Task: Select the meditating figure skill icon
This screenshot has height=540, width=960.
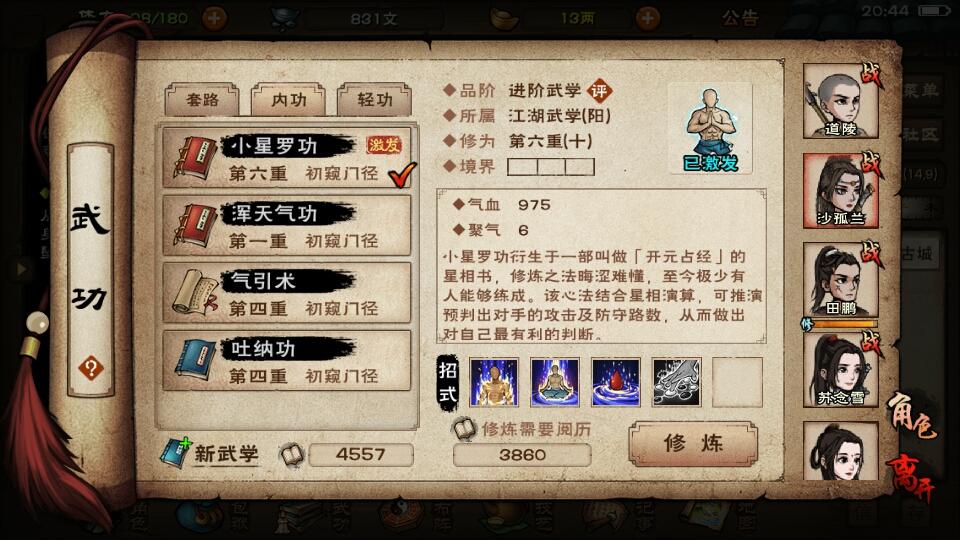Action: 555,383
